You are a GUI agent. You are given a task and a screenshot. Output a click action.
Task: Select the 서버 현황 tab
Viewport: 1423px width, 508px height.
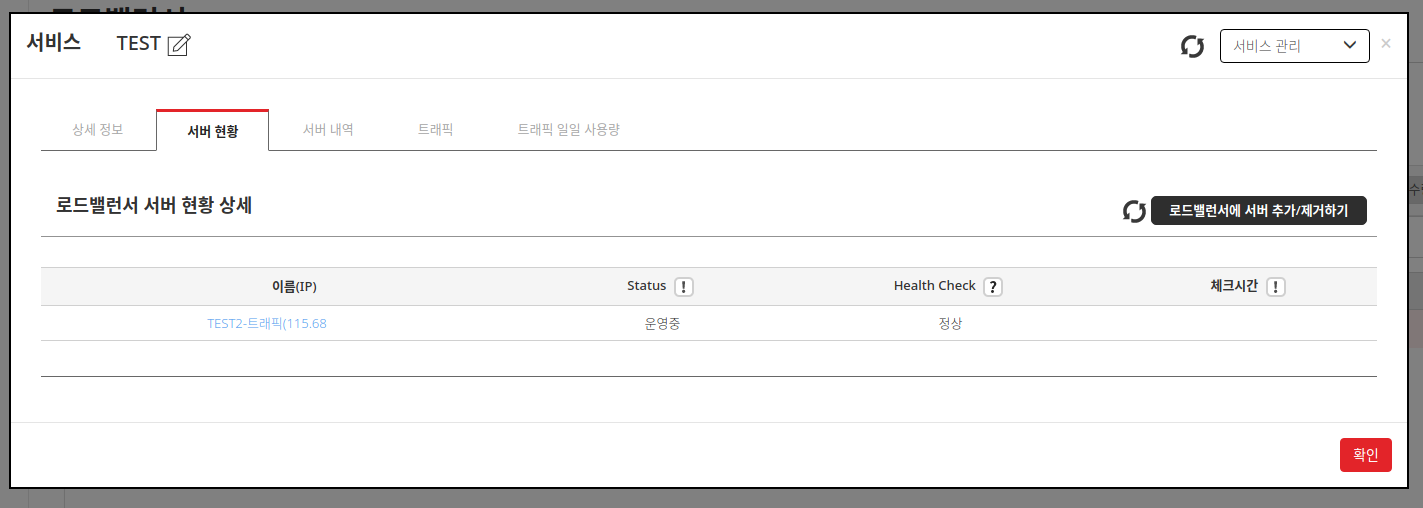[213, 130]
